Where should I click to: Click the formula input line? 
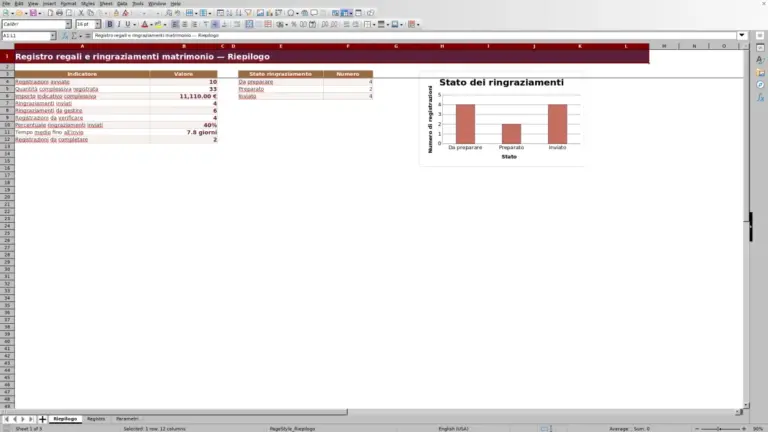pos(414,36)
